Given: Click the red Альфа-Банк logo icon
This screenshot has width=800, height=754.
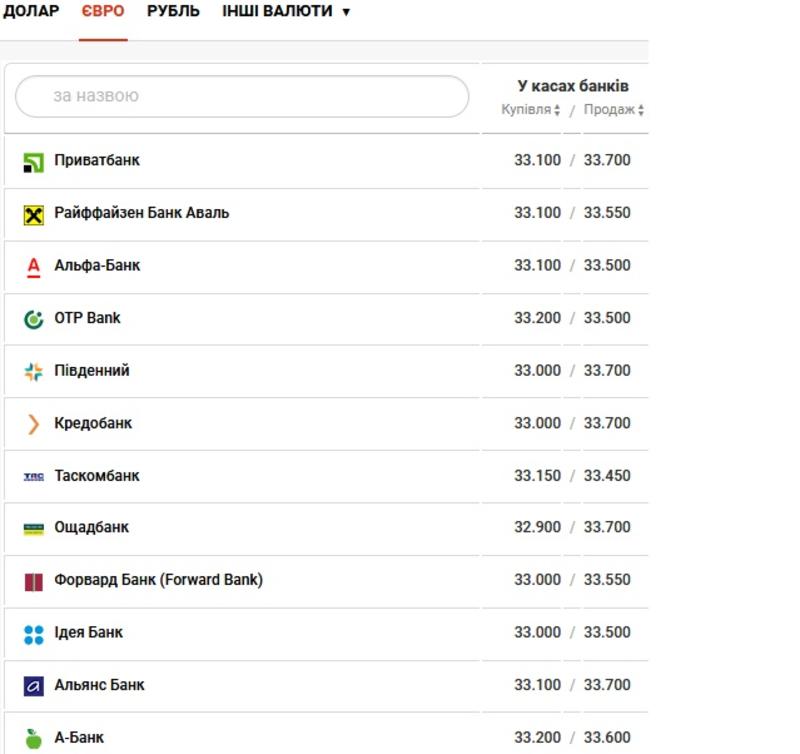Looking at the screenshot, I should [x=34, y=267].
